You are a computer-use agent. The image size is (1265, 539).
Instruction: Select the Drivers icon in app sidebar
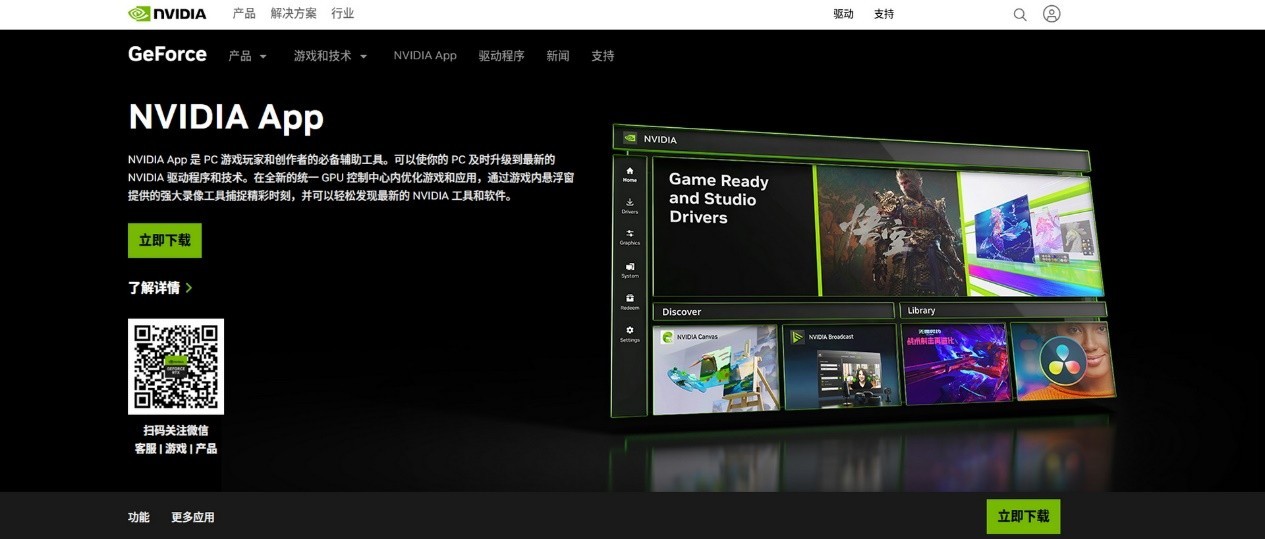pos(629,206)
